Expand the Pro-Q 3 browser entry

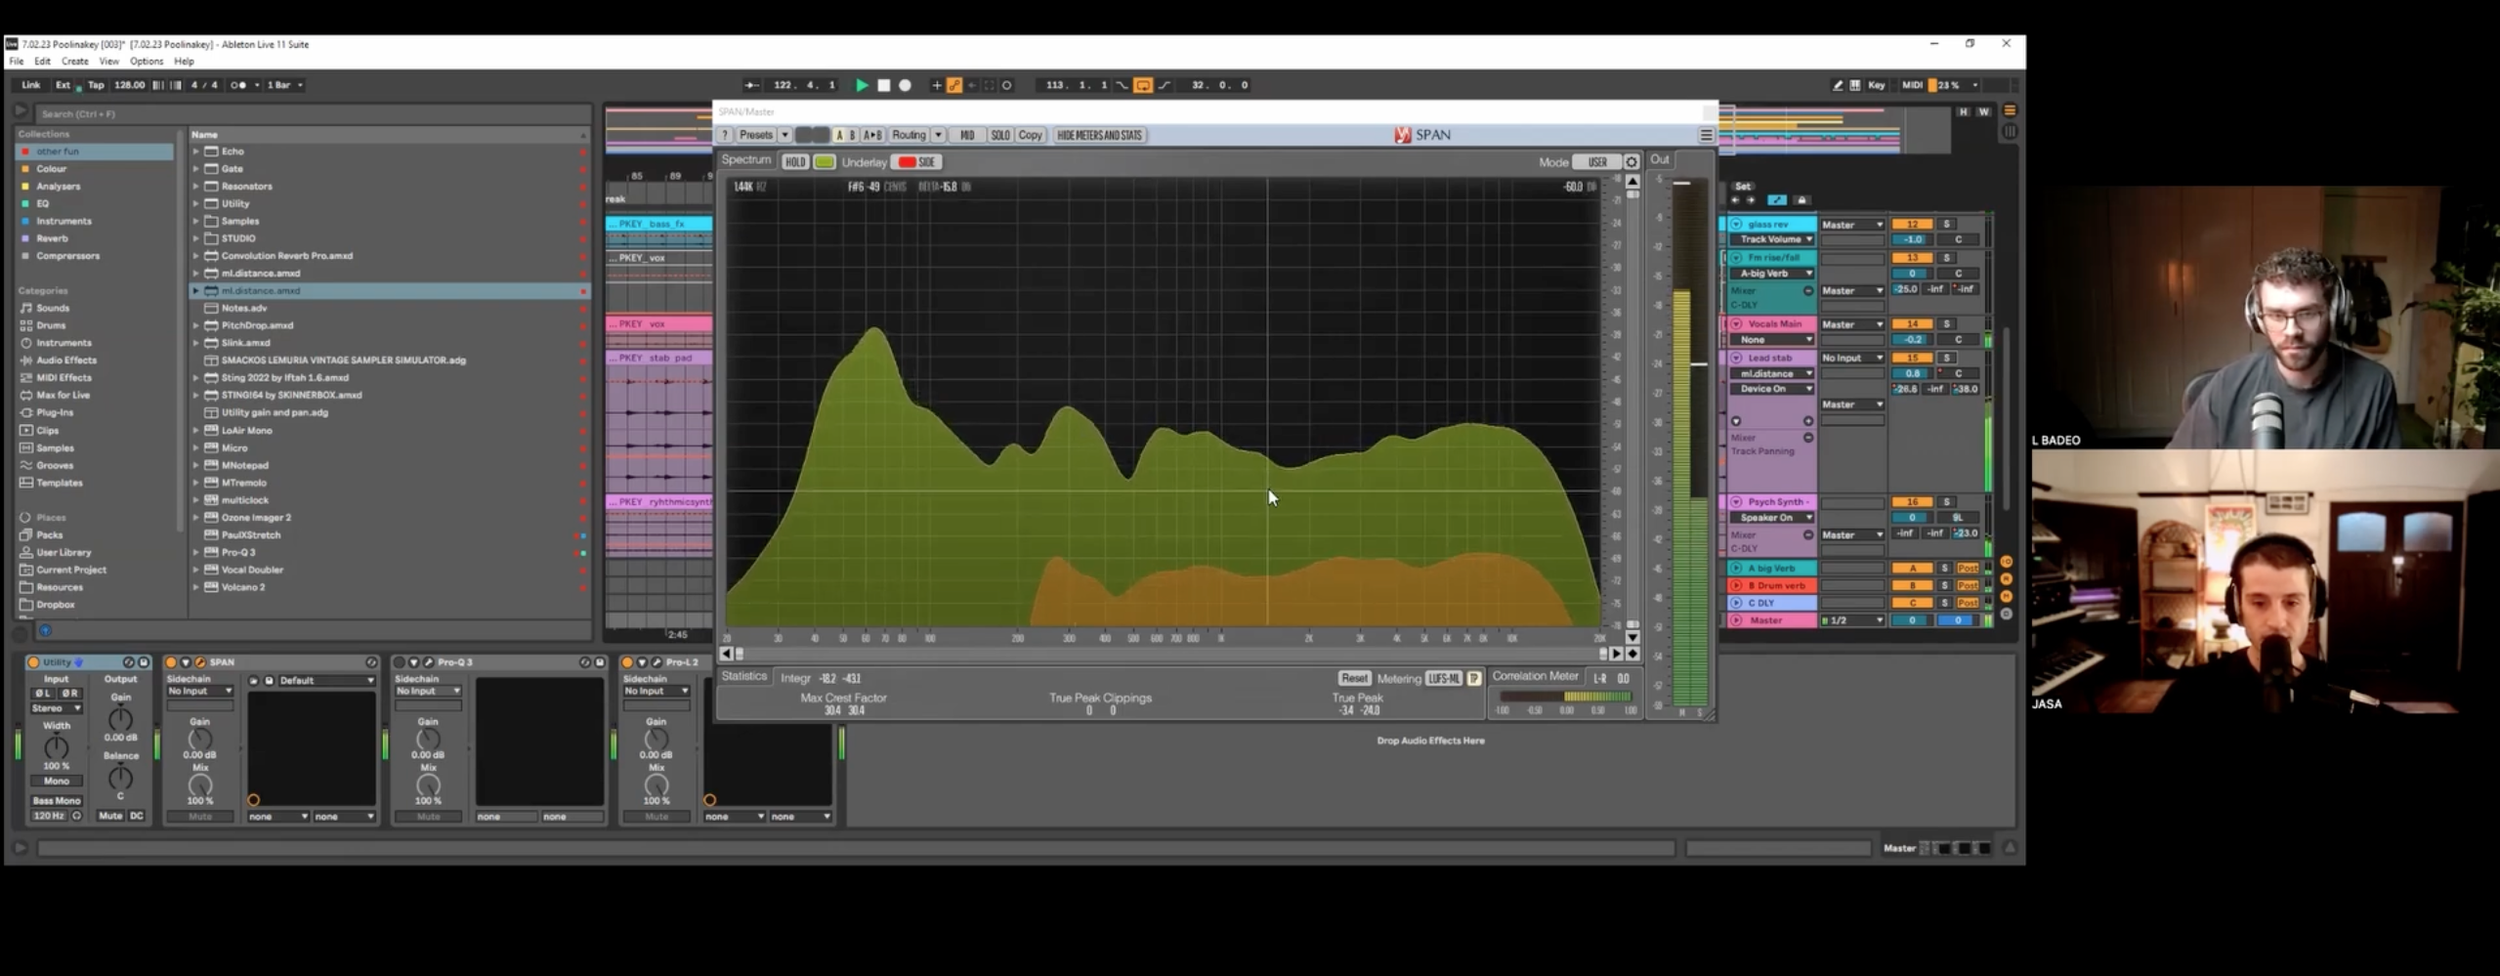pos(196,552)
